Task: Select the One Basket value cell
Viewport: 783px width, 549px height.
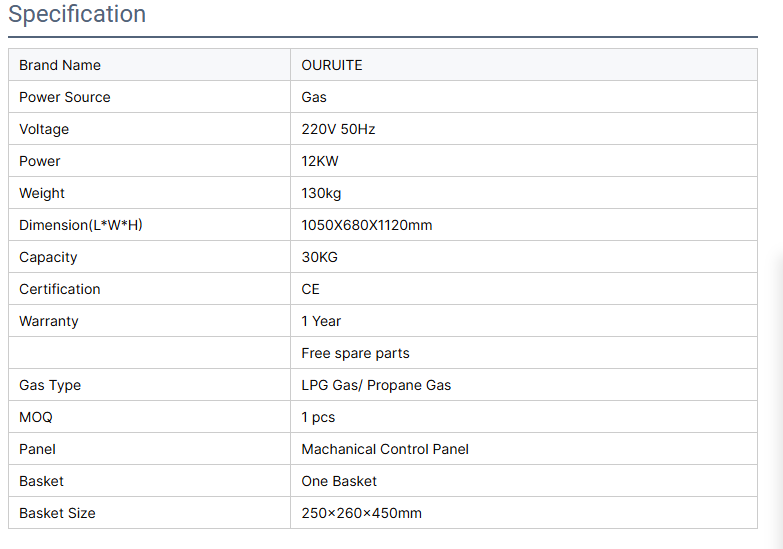Action: click(x=339, y=481)
